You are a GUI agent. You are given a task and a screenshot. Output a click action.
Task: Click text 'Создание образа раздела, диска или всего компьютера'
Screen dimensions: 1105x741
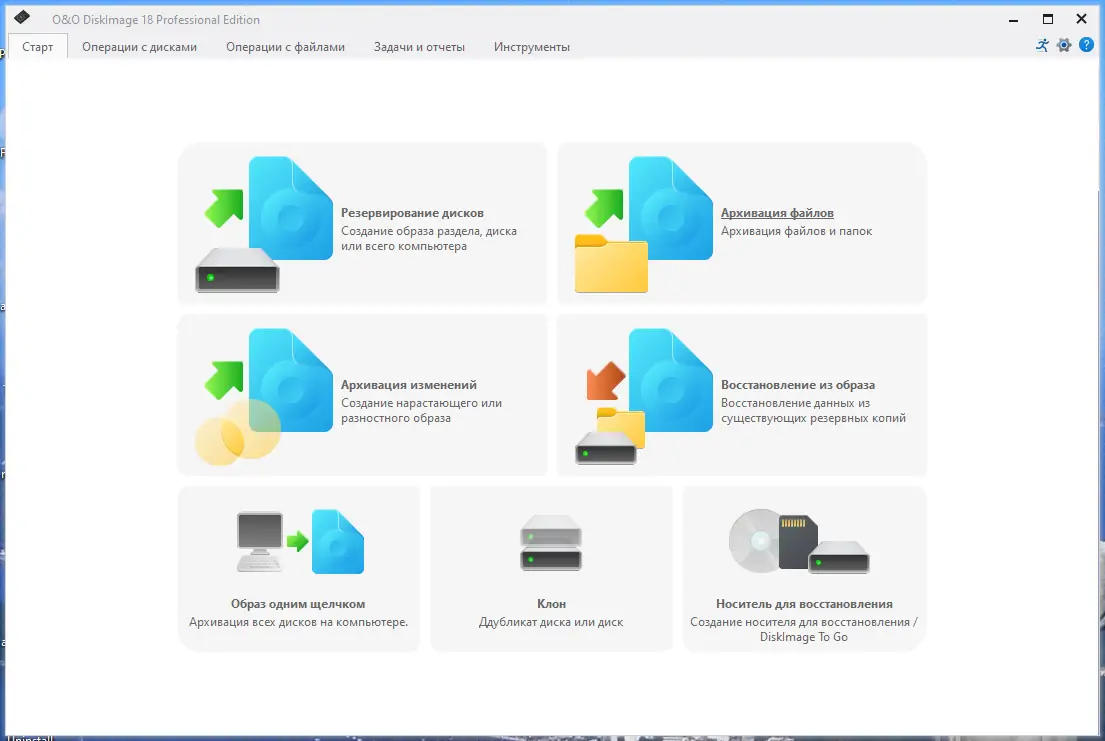click(429, 238)
